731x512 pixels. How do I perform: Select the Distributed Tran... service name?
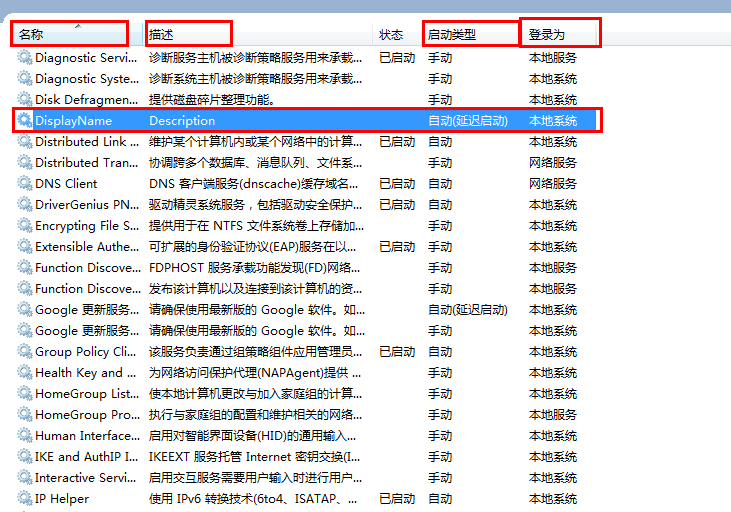click(87, 163)
